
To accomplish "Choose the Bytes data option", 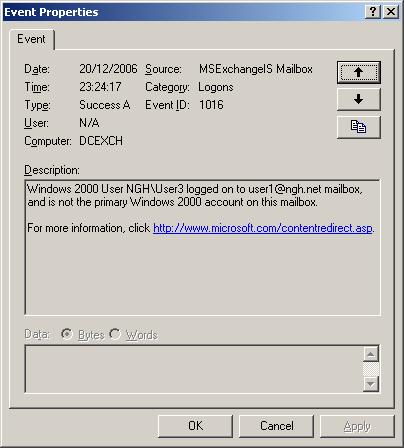I will 67,334.
